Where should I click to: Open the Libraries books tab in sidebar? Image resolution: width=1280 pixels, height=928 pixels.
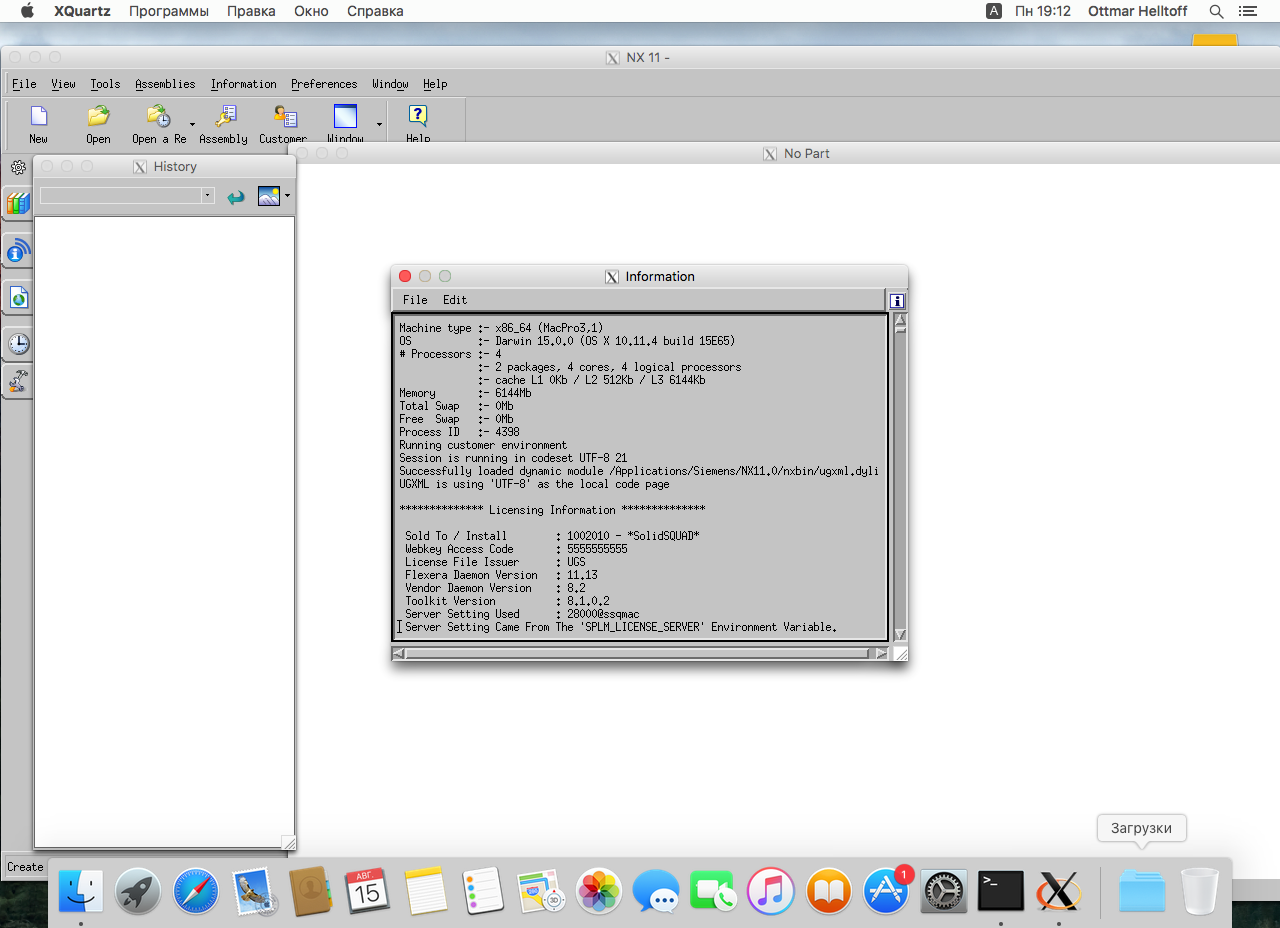17,203
